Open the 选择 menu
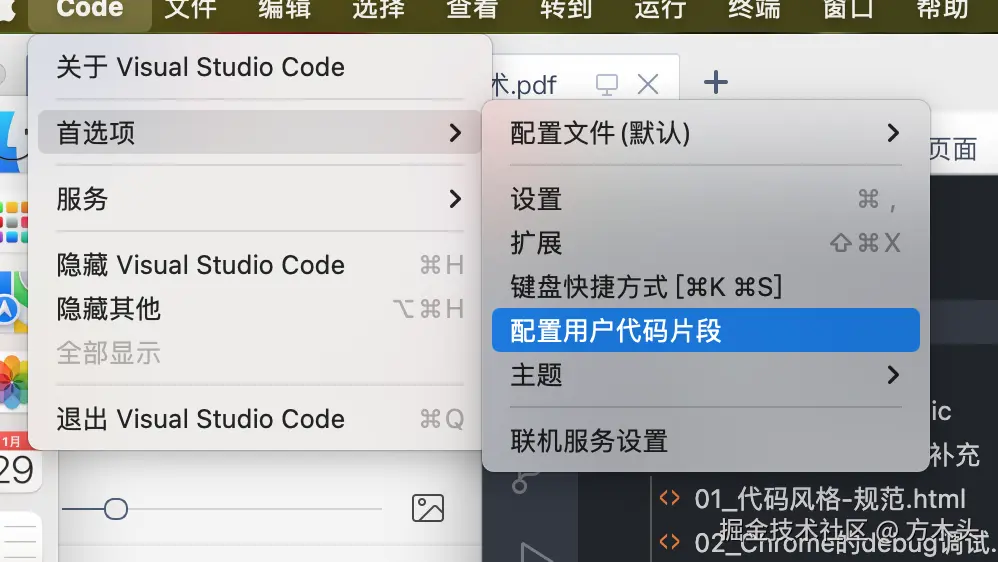 click(379, 9)
